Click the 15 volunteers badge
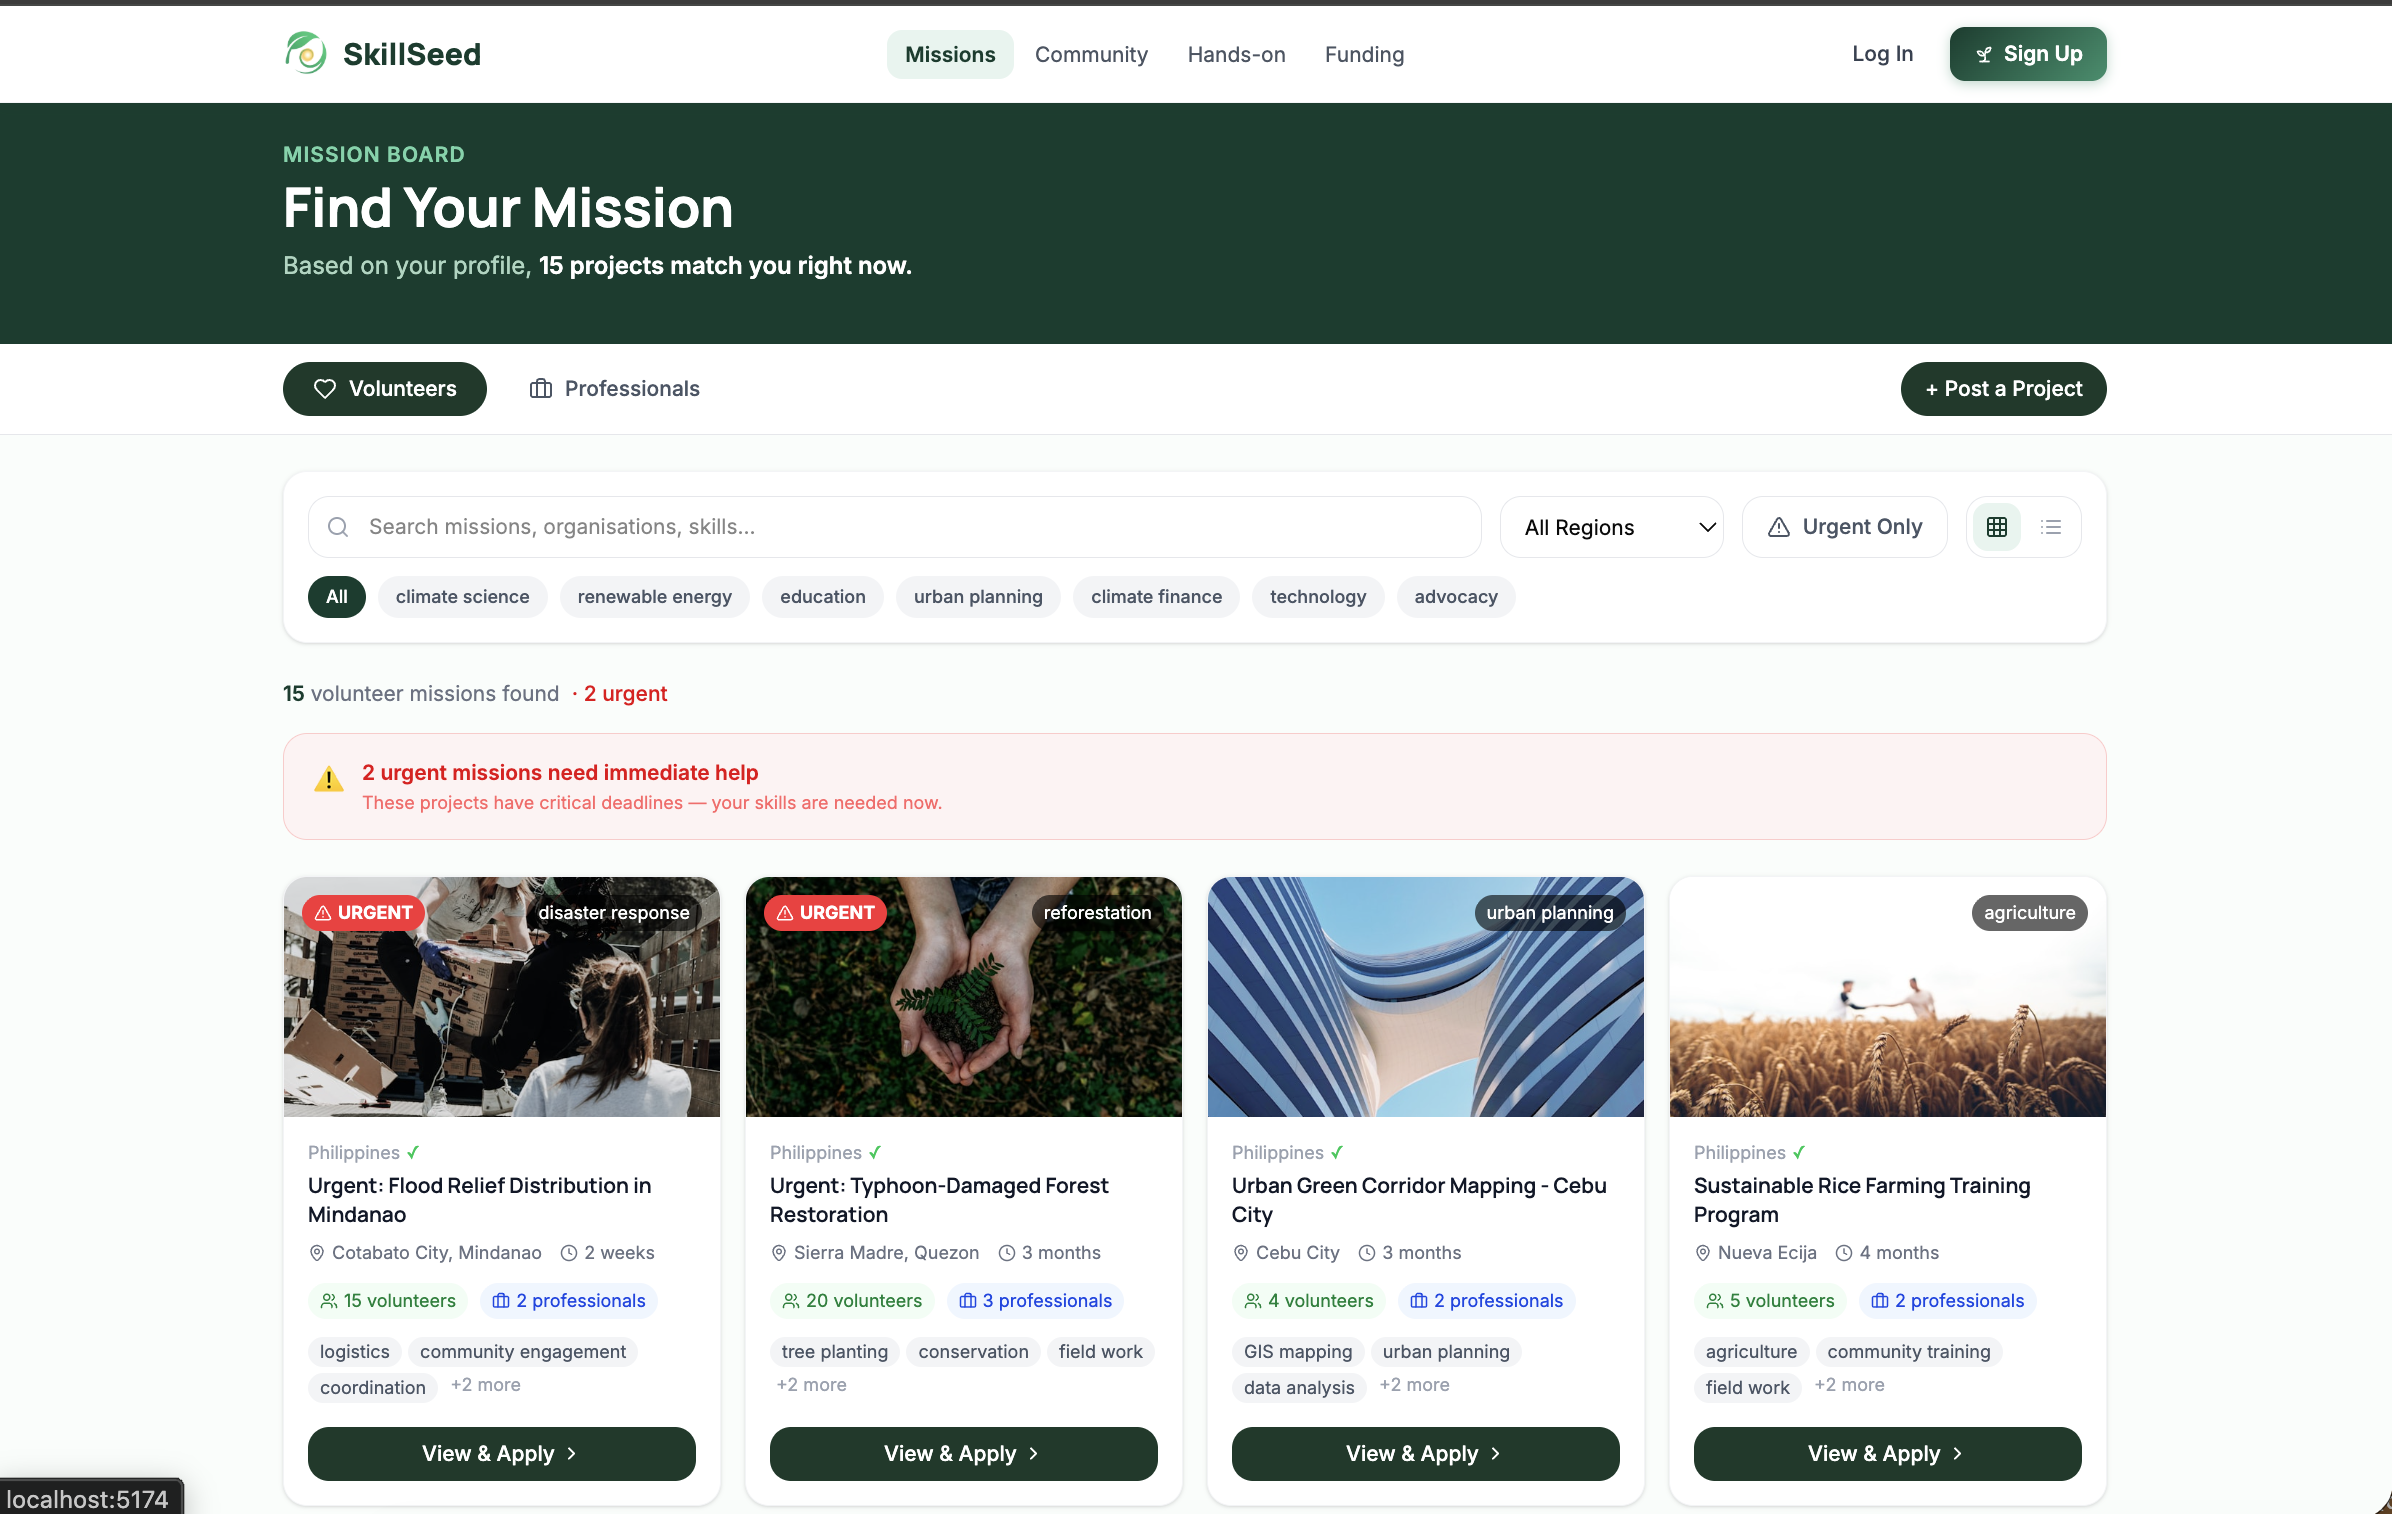2392x1514 pixels. [x=388, y=1301]
